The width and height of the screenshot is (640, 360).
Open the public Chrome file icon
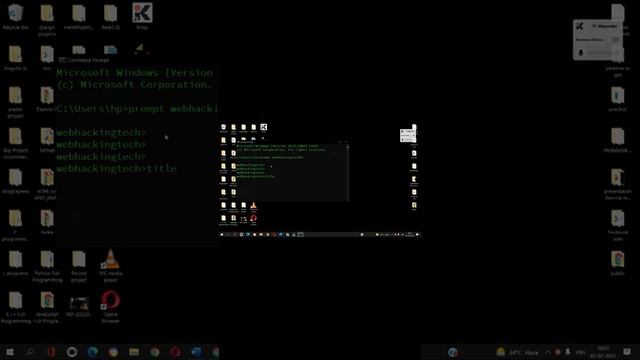pyautogui.click(x=618, y=263)
